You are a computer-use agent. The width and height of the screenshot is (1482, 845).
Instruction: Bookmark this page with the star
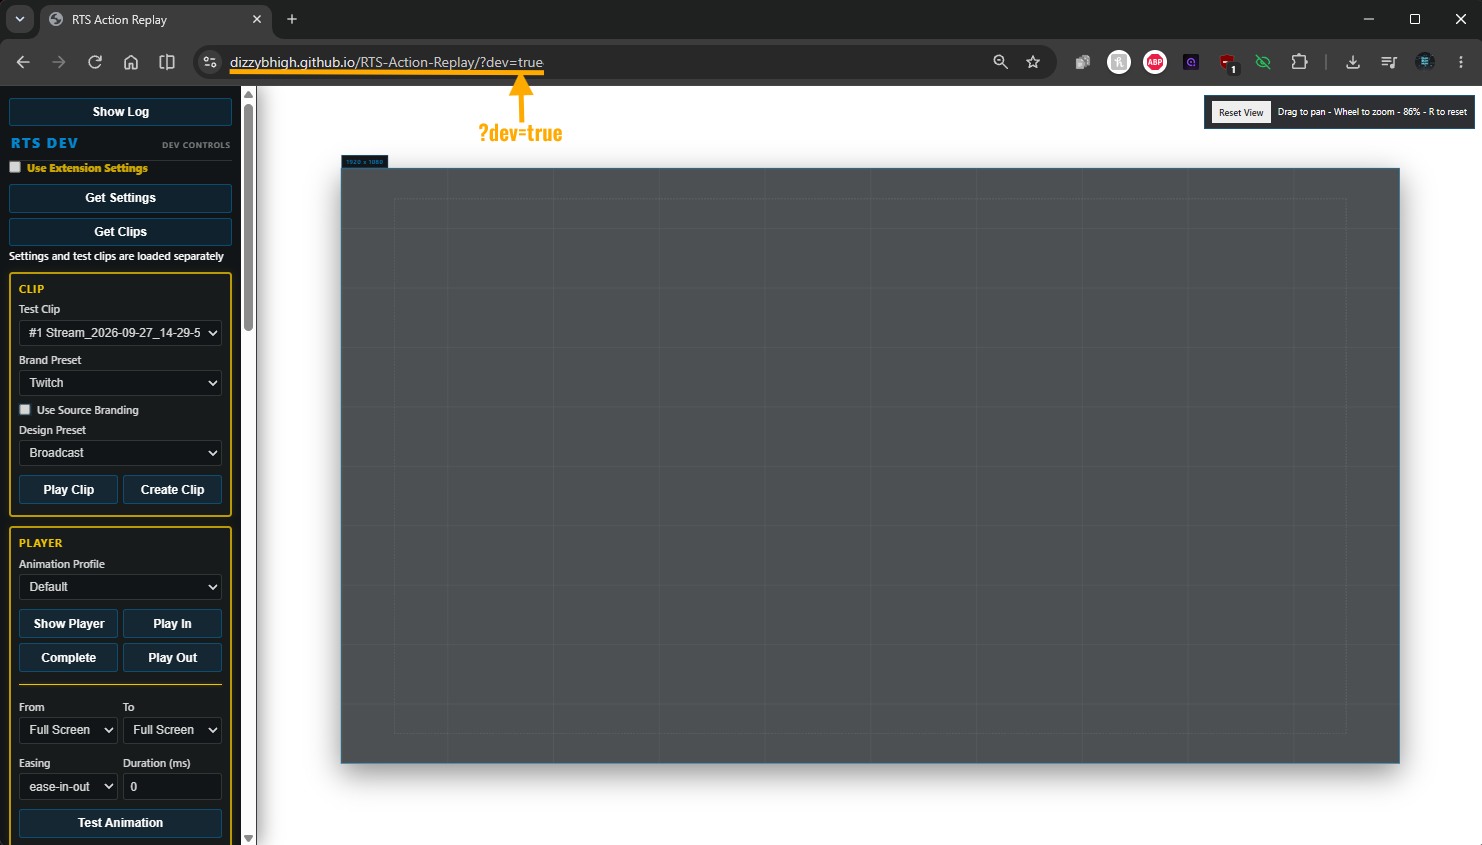point(1033,62)
